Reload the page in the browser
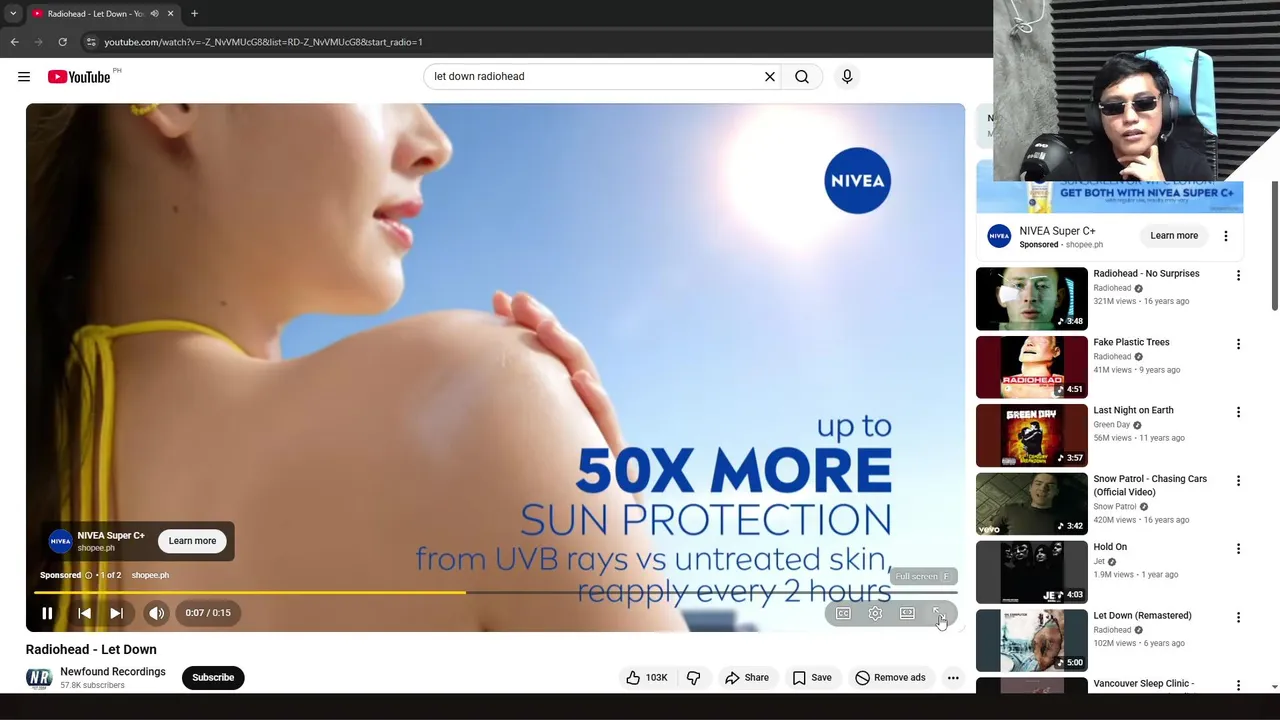Screen dimensions: 1280x720 pyautogui.click(x=62, y=42)
